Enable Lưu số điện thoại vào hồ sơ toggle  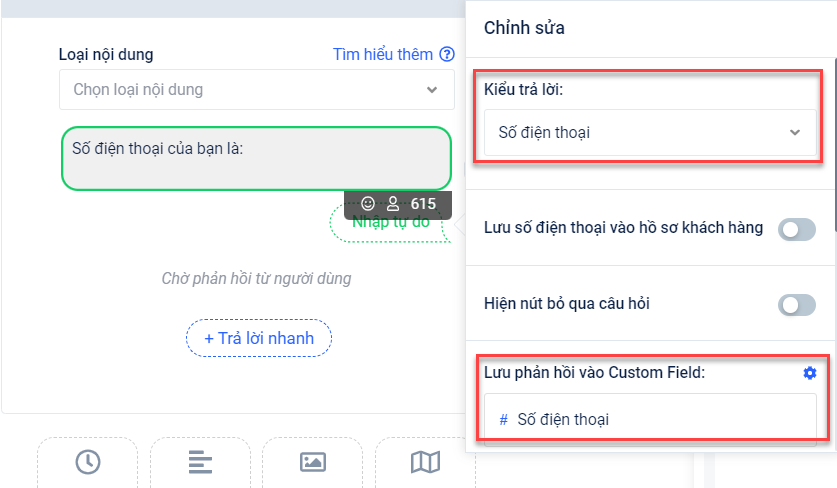(797, 230)
